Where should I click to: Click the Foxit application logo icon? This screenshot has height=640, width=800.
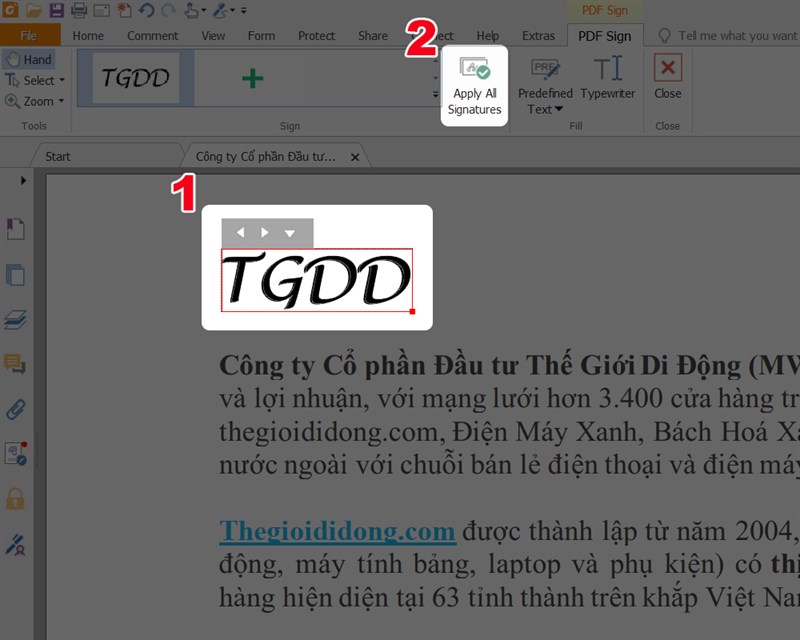pyautogui.click(x=10, y=9)
